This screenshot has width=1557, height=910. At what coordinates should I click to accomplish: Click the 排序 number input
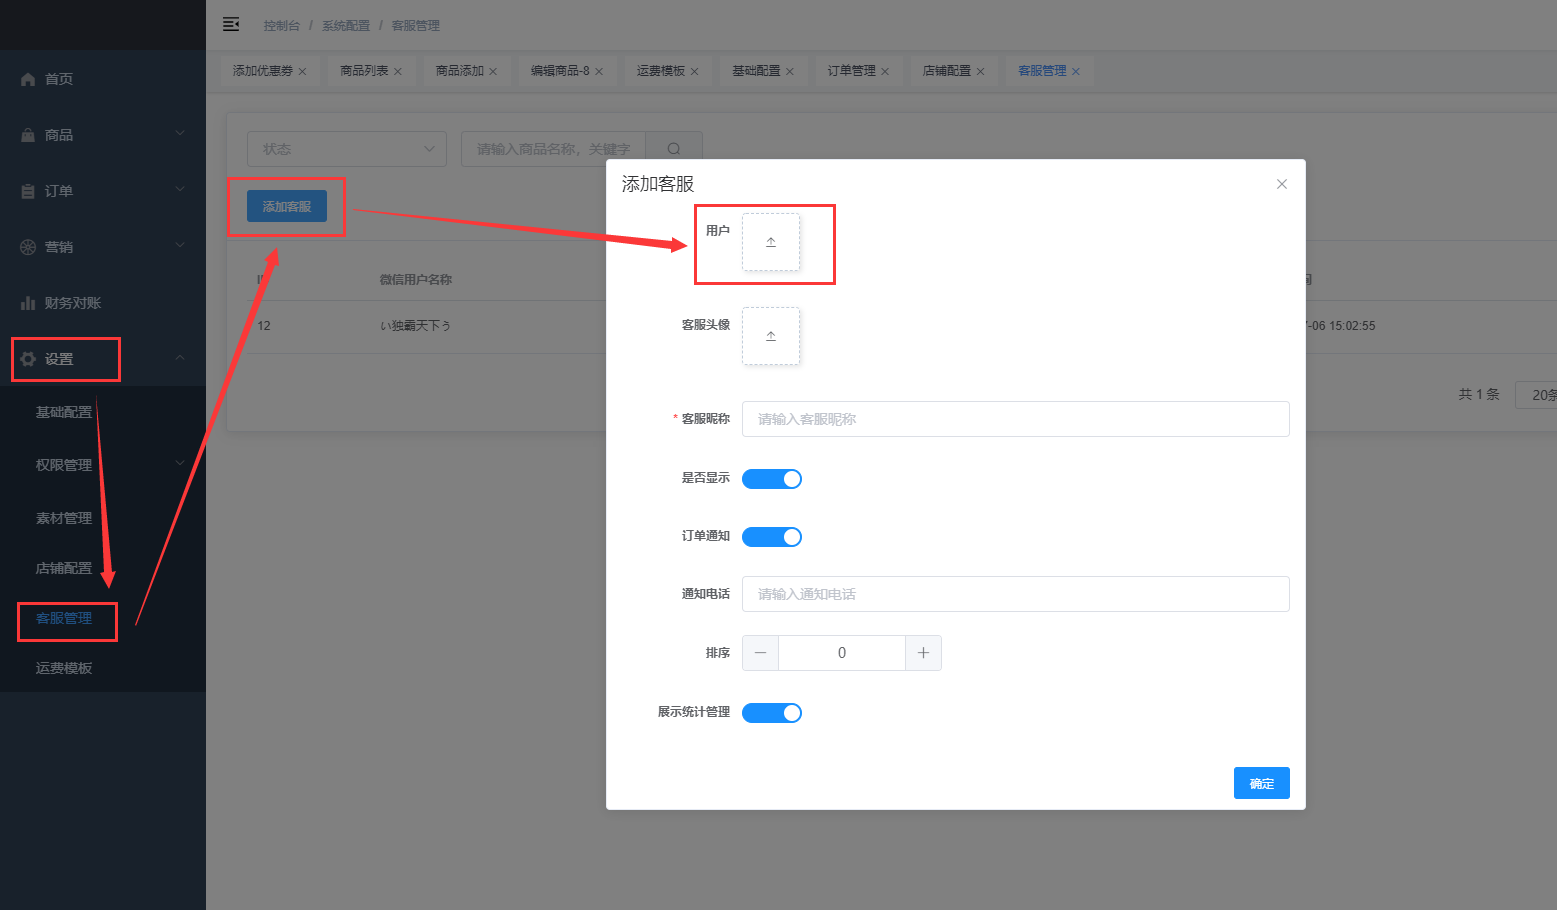(x=842, y=653)
